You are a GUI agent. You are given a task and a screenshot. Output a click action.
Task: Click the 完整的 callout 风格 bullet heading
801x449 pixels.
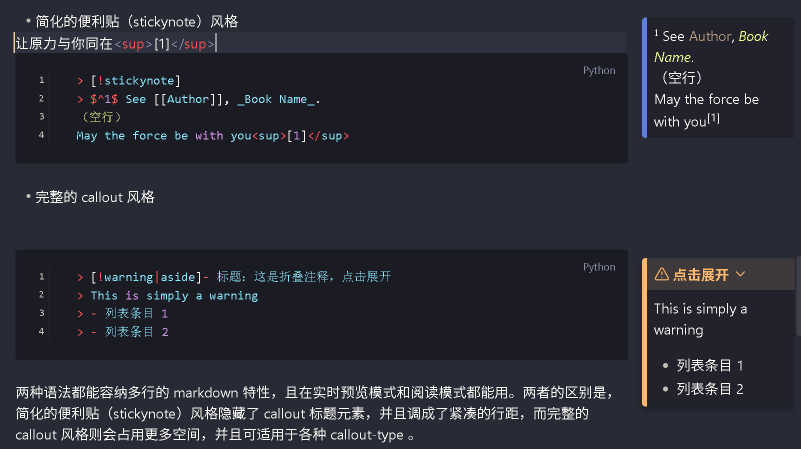click(95, 197)
